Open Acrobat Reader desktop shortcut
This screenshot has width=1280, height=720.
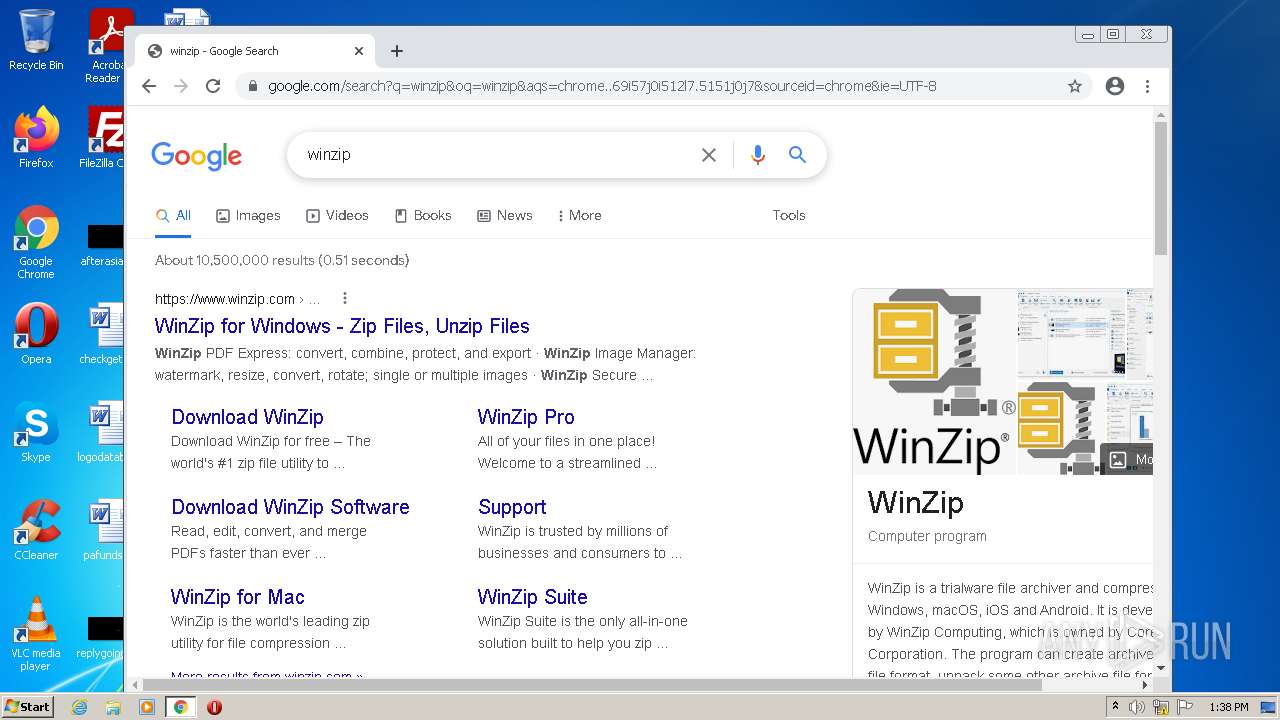point(107,46)
